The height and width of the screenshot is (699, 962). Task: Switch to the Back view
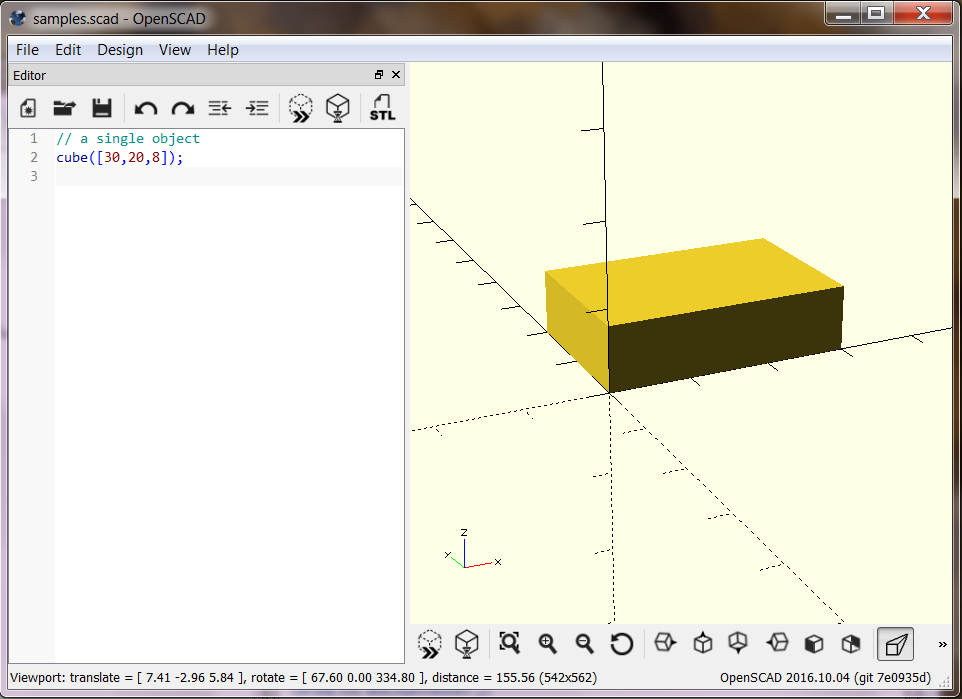click(851, 644)
